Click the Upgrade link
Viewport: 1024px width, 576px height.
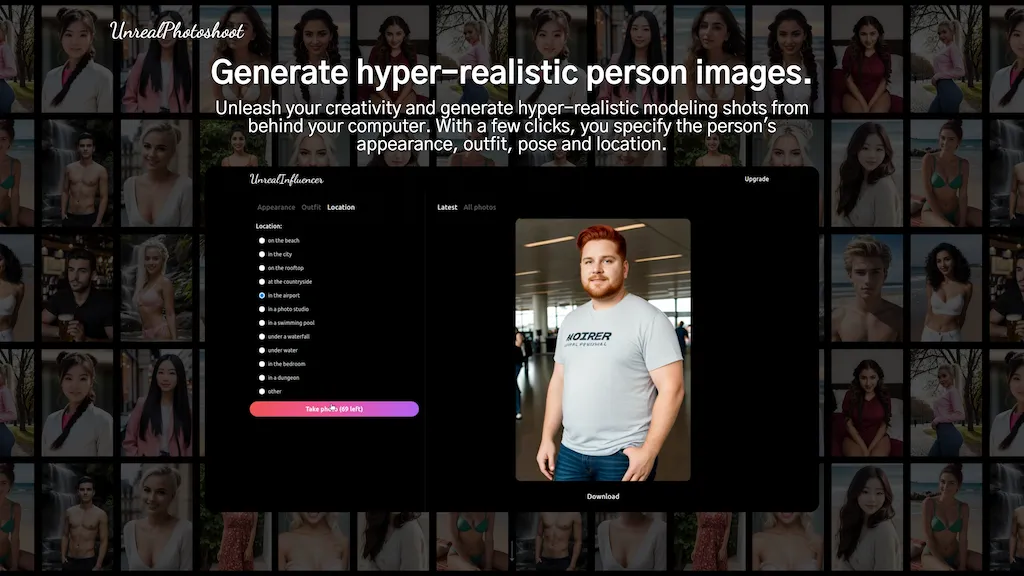(x=756, y=179)
